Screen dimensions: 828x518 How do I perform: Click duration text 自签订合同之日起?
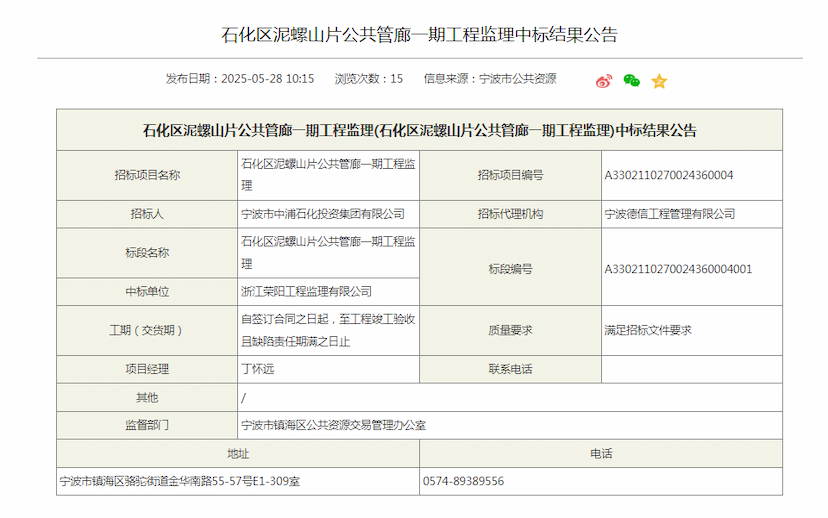pos(285,319)
